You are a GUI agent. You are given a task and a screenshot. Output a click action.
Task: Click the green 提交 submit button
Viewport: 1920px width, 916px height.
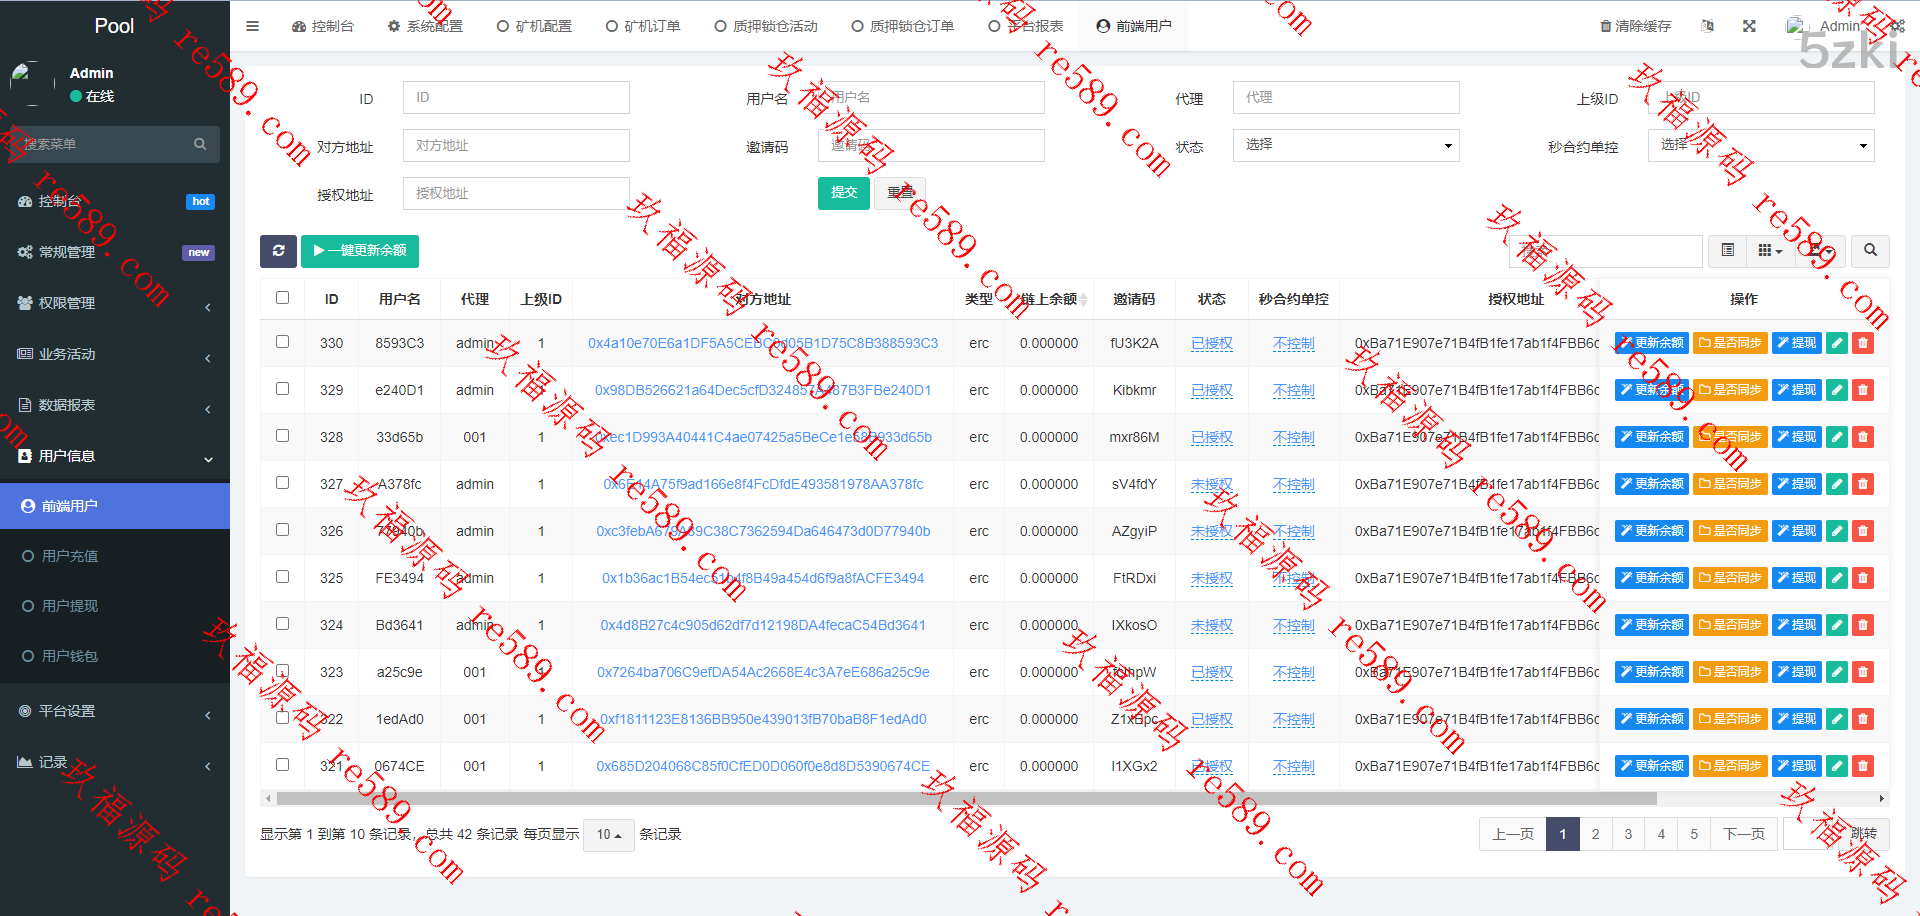pos(843,193)
